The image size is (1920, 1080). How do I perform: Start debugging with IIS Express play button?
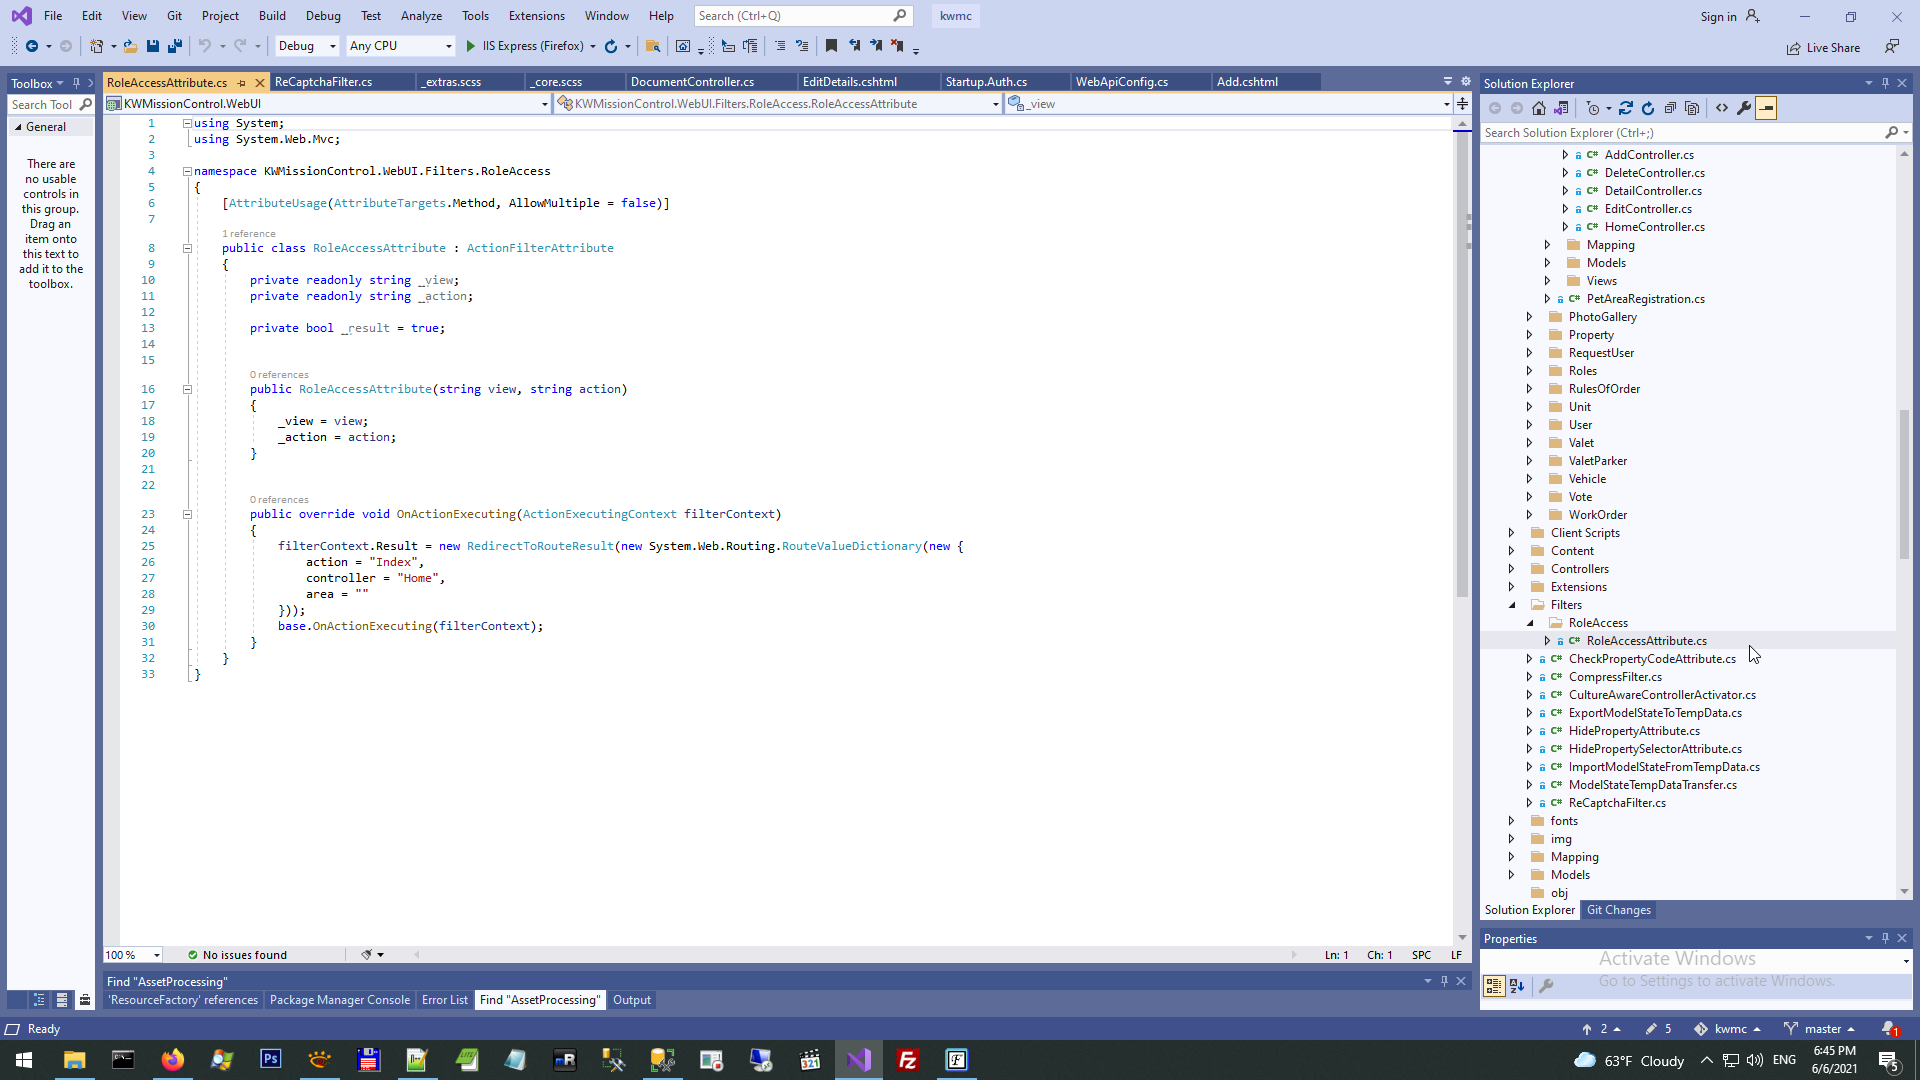click(x=471, y=46)
